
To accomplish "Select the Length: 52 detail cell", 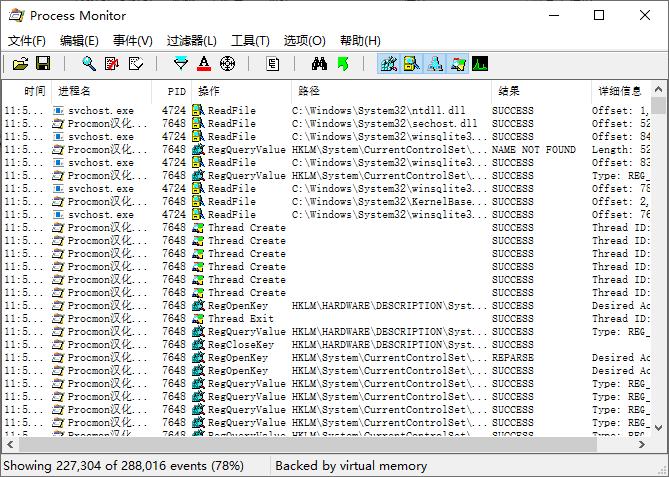I will pos(621,150).
